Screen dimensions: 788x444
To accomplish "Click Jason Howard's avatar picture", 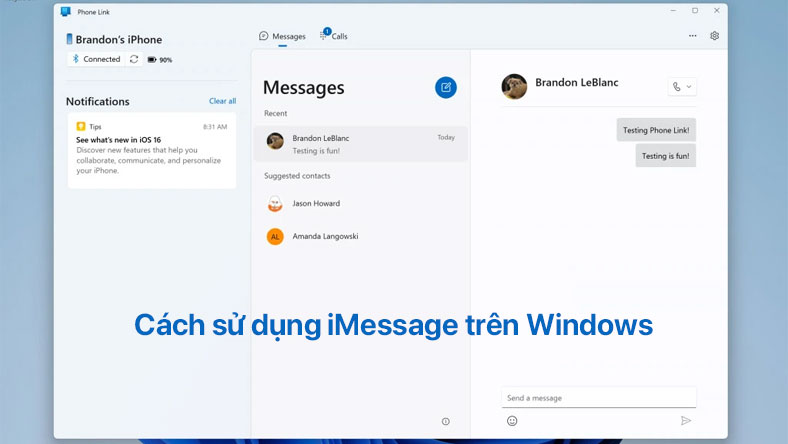I will pos(275,204).
